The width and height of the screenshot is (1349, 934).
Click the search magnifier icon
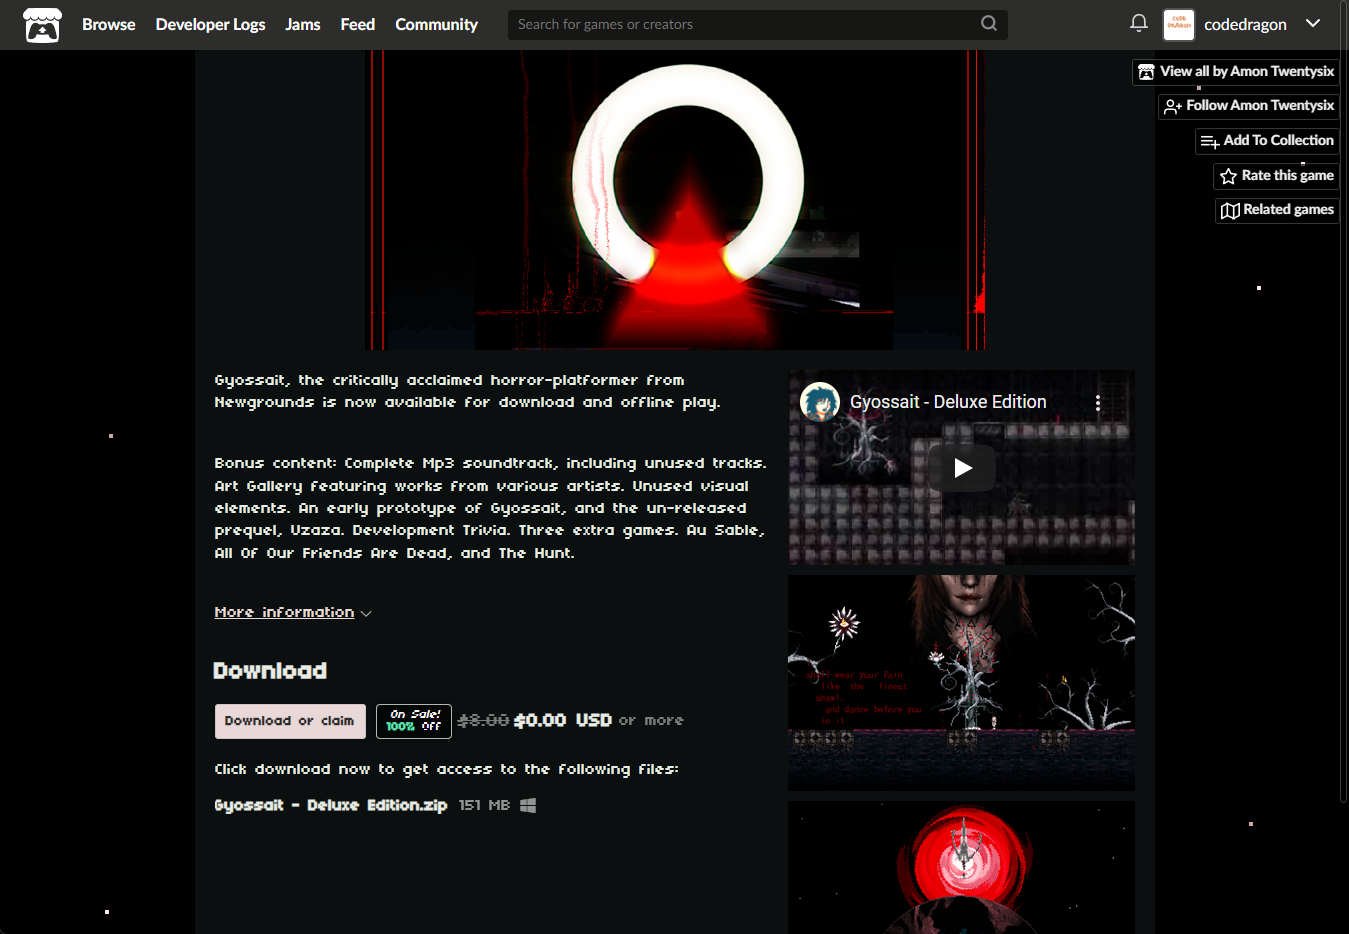988,24
